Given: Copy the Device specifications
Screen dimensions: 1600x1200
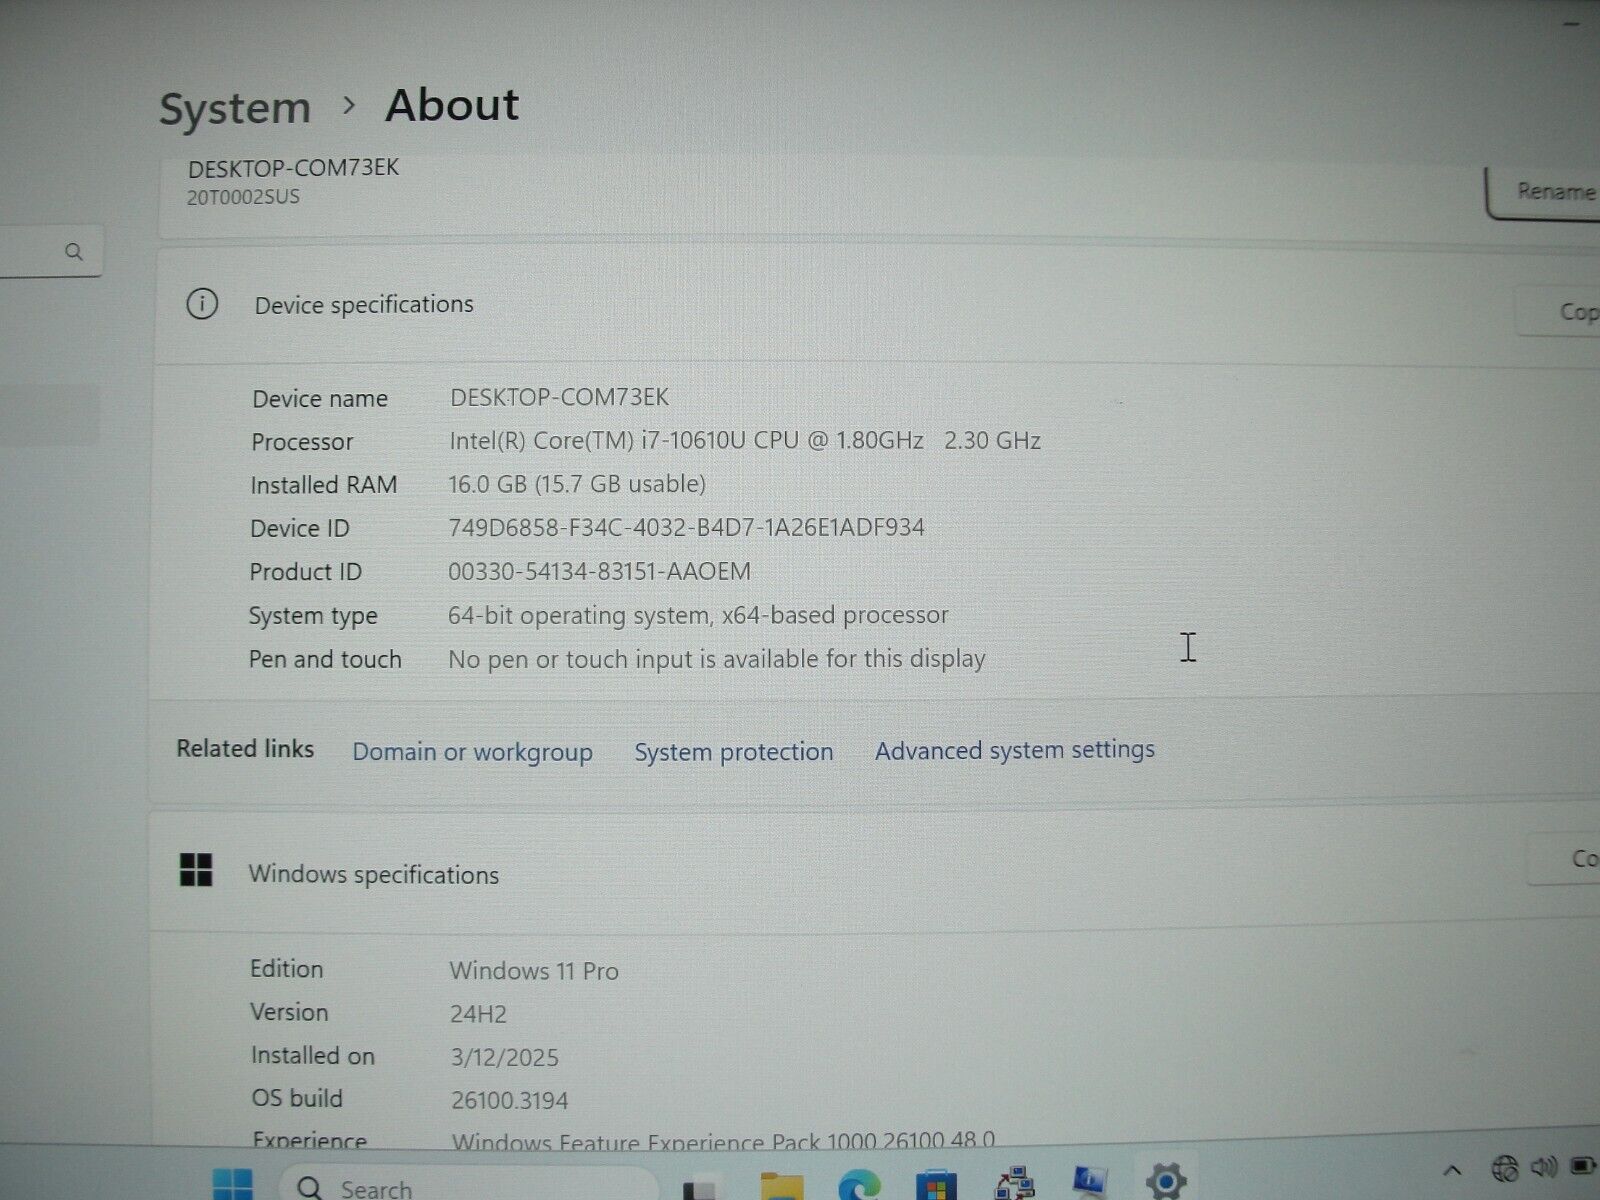Looking at the screenshot, I should click(x=1560, y=312).
